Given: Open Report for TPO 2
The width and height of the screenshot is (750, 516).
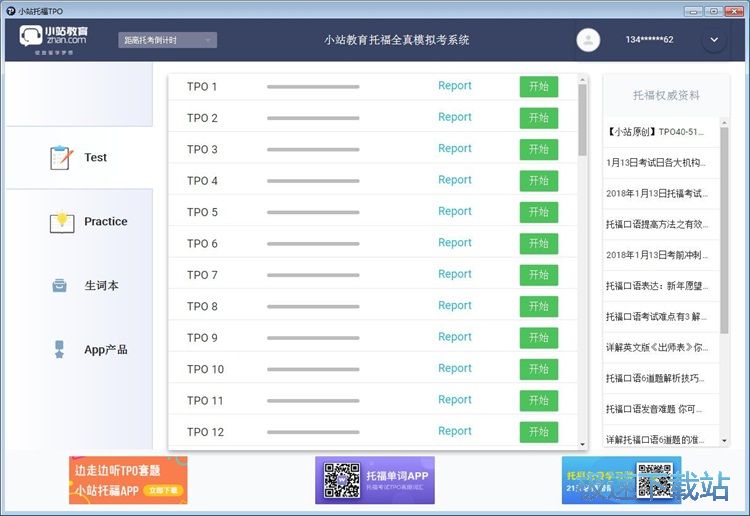Looking at the screenshot, I should (454, 117).
